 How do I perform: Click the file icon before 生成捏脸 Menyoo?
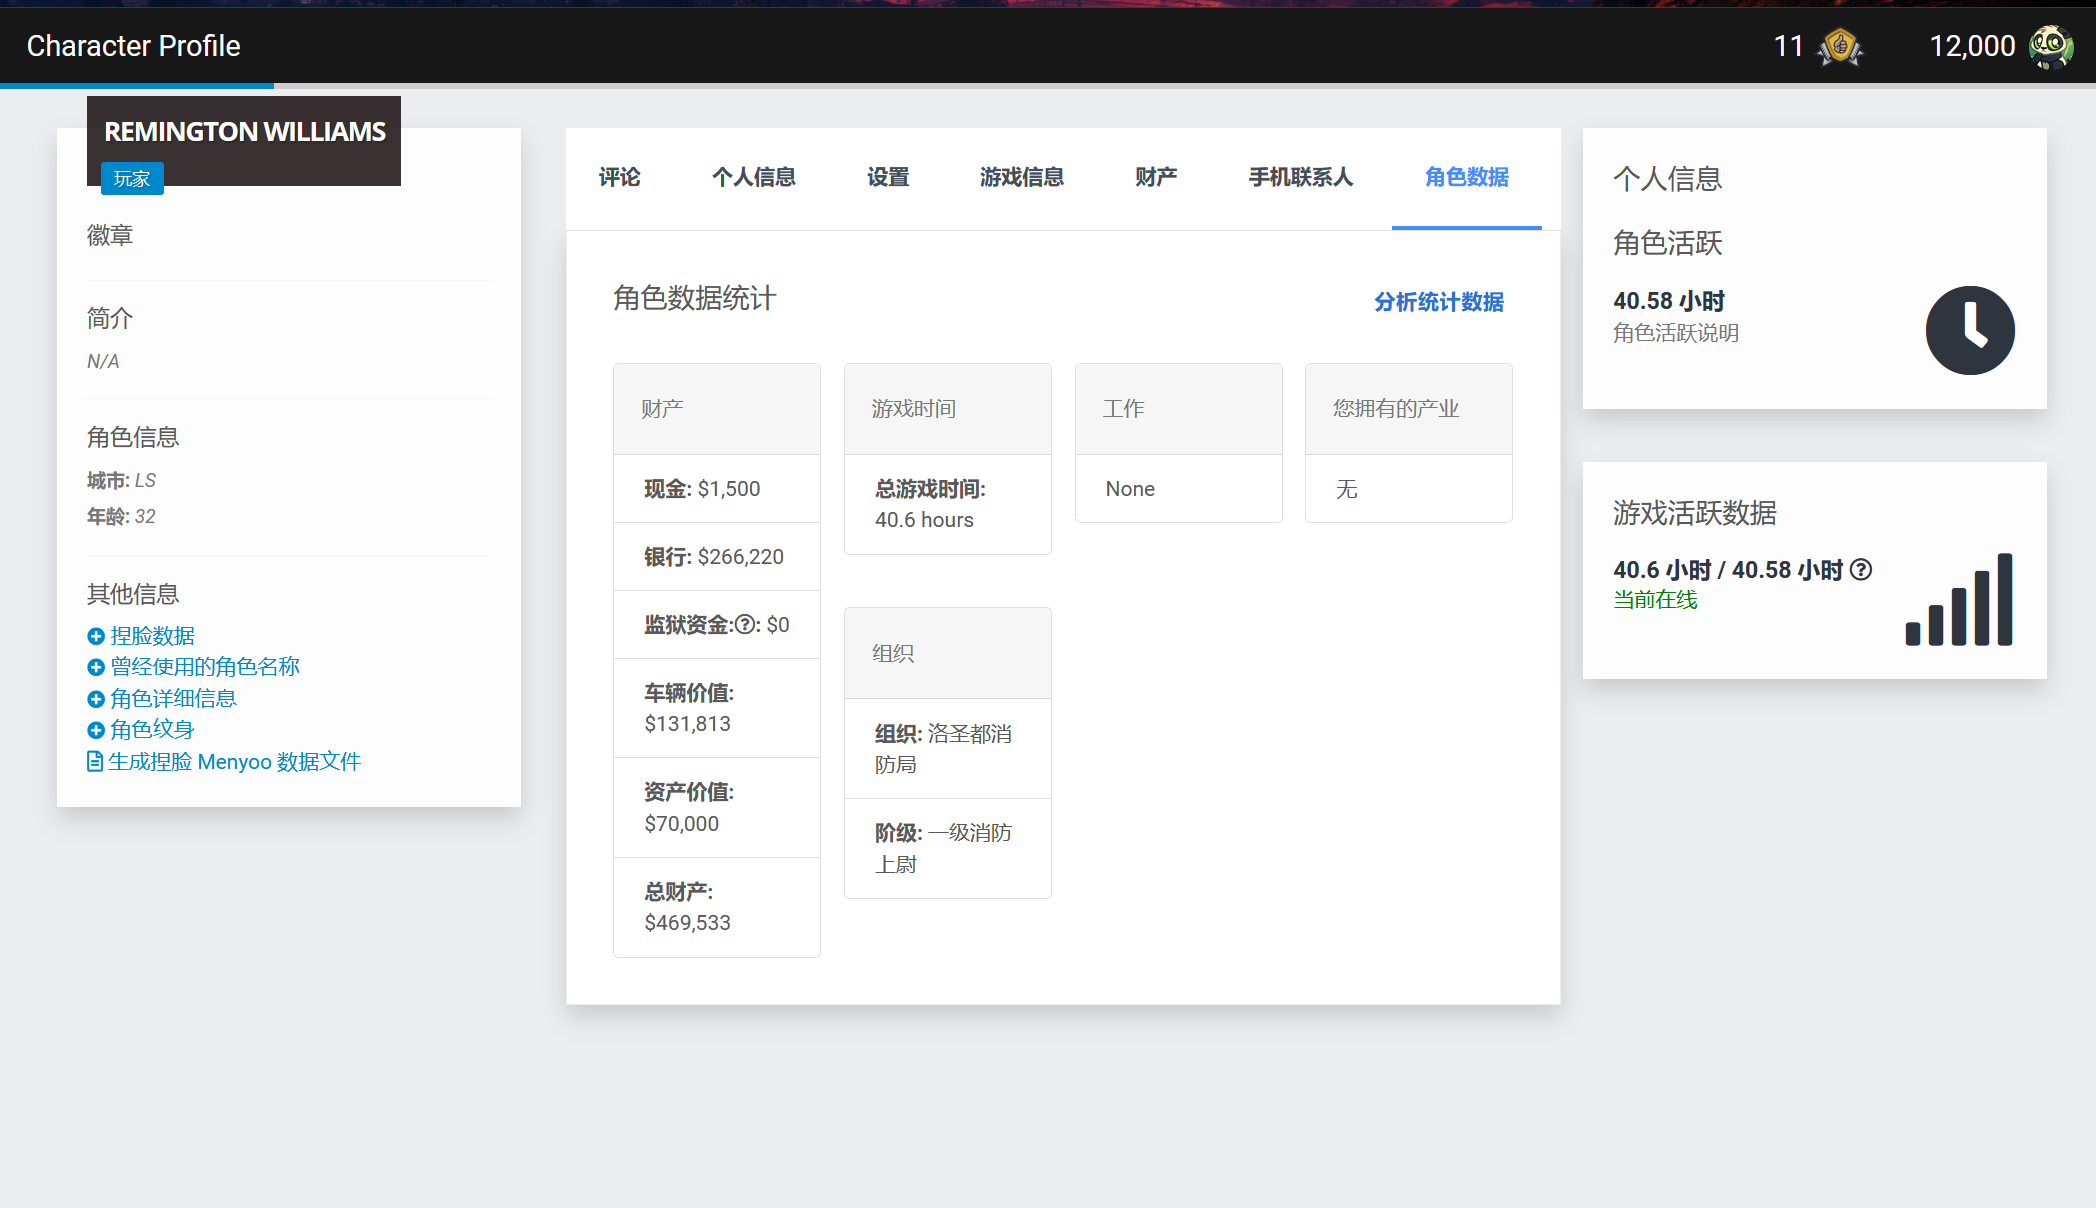tap(95, 762)
